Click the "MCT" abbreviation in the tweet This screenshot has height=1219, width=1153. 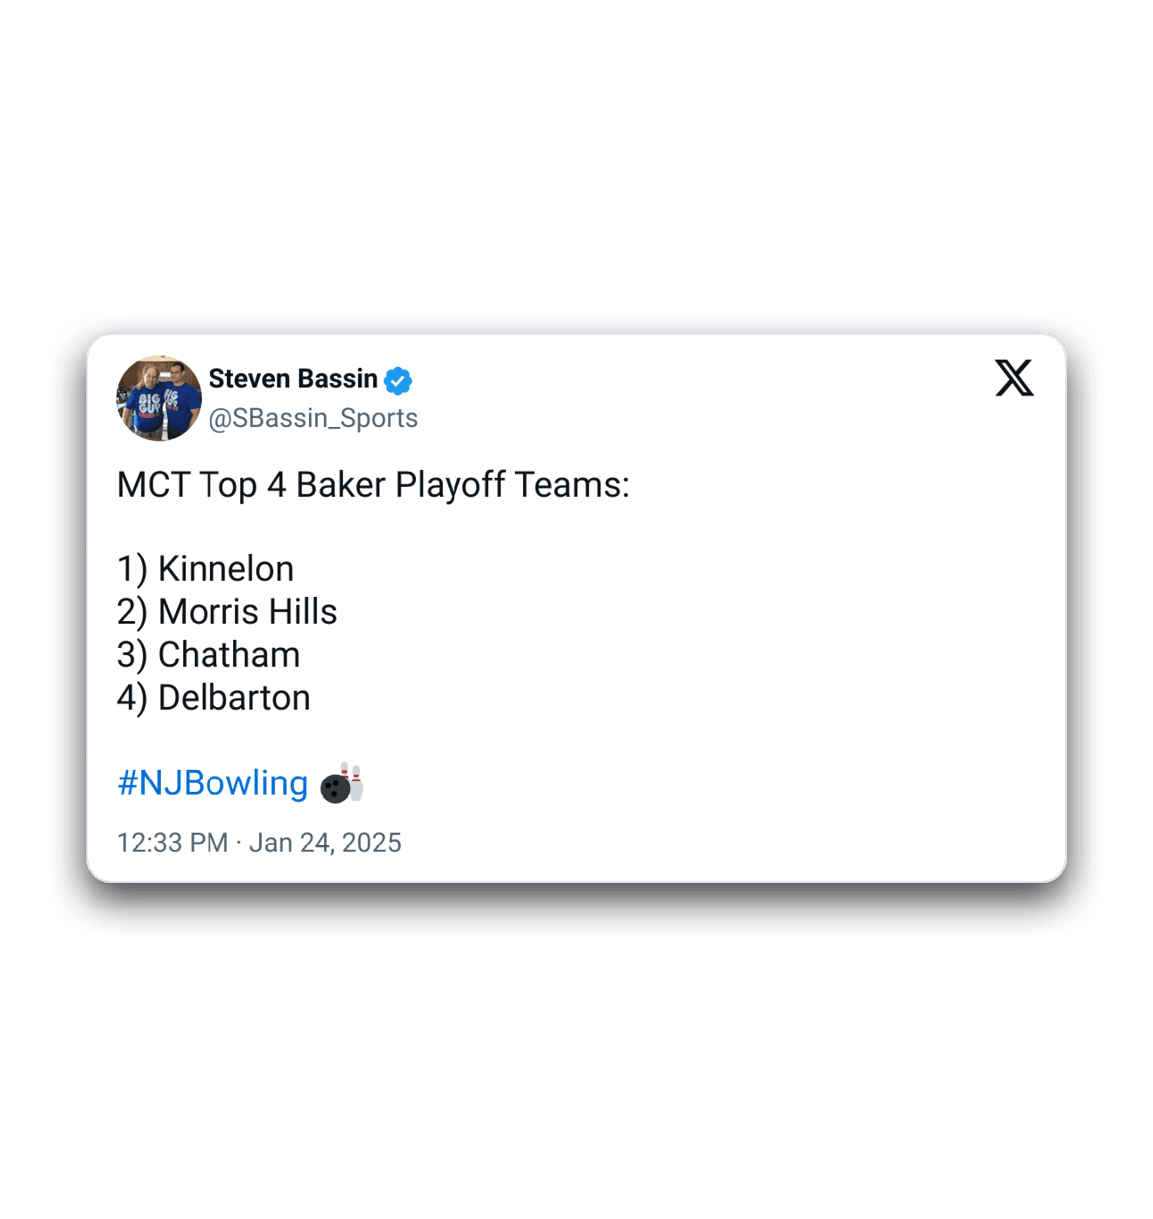coord(153,485)
